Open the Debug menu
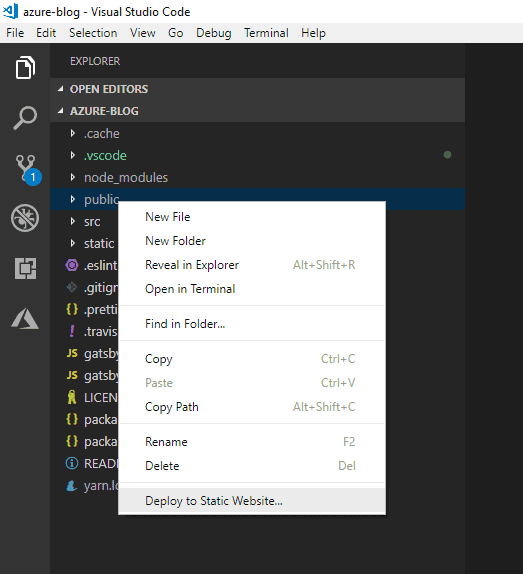 click(x=214, y=33)
